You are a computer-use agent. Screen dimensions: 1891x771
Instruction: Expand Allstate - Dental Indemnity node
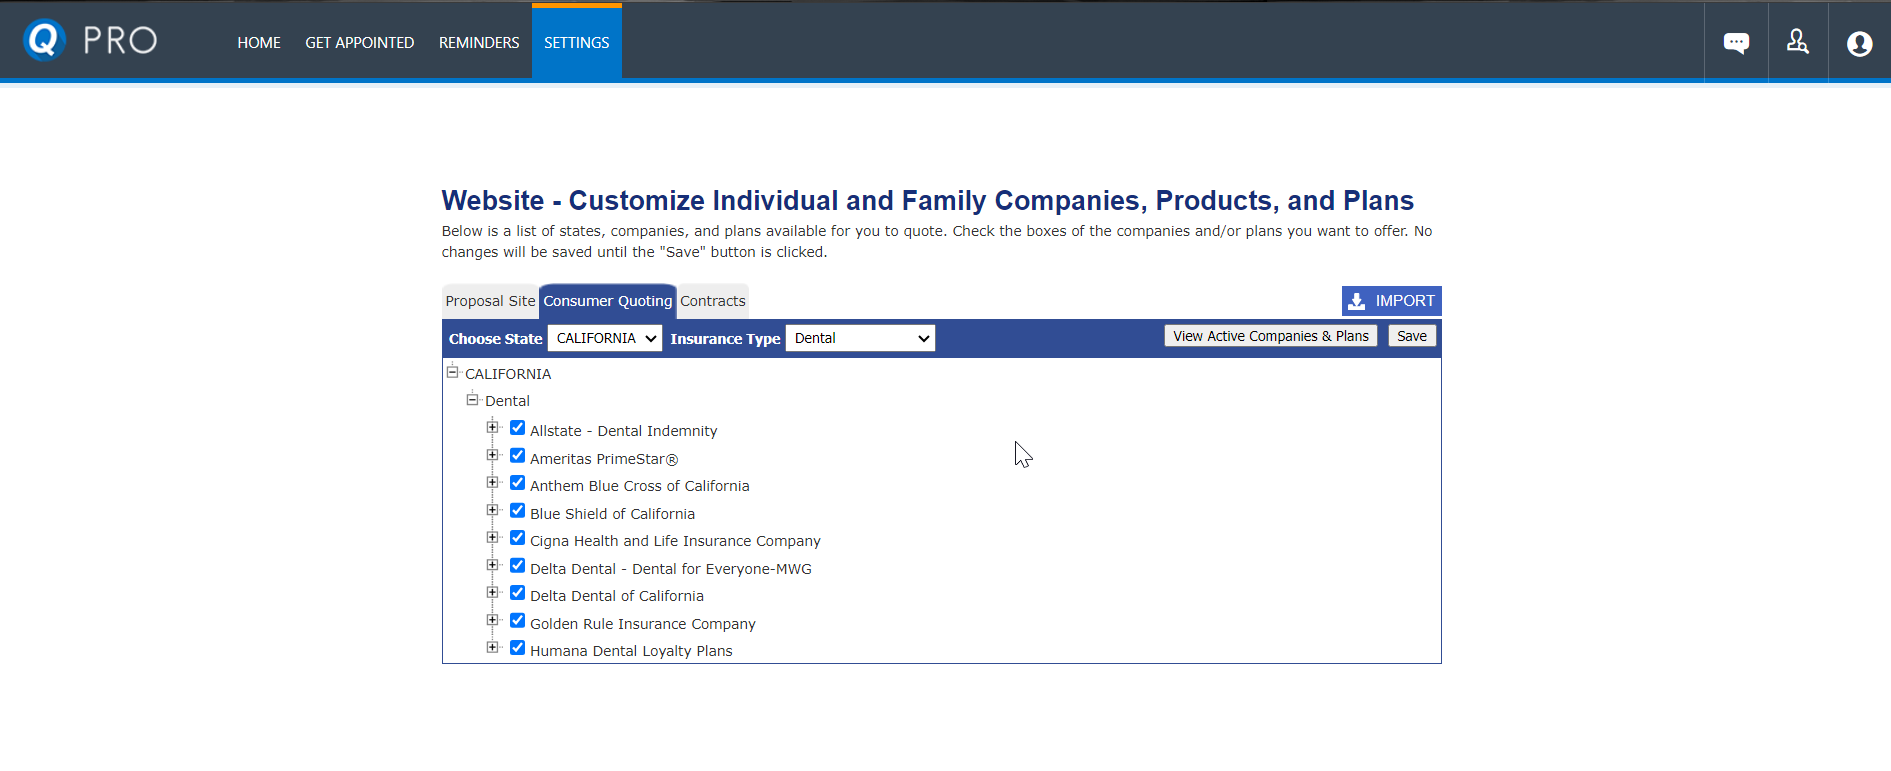(x=492, y=427)
